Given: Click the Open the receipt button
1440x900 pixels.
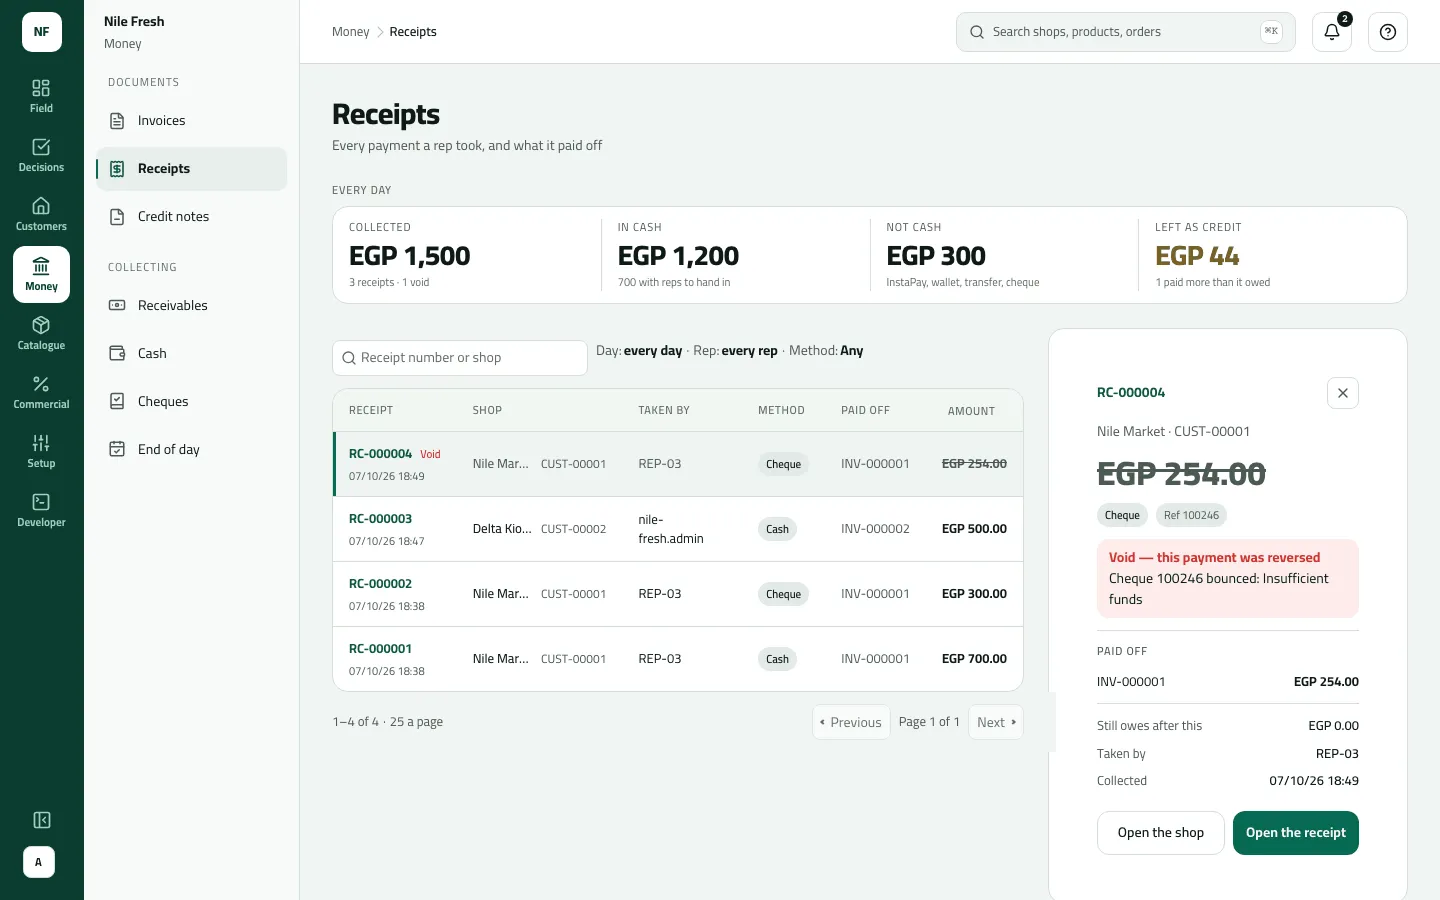Looking at the screenshot, I should [x=1295, y=833].
